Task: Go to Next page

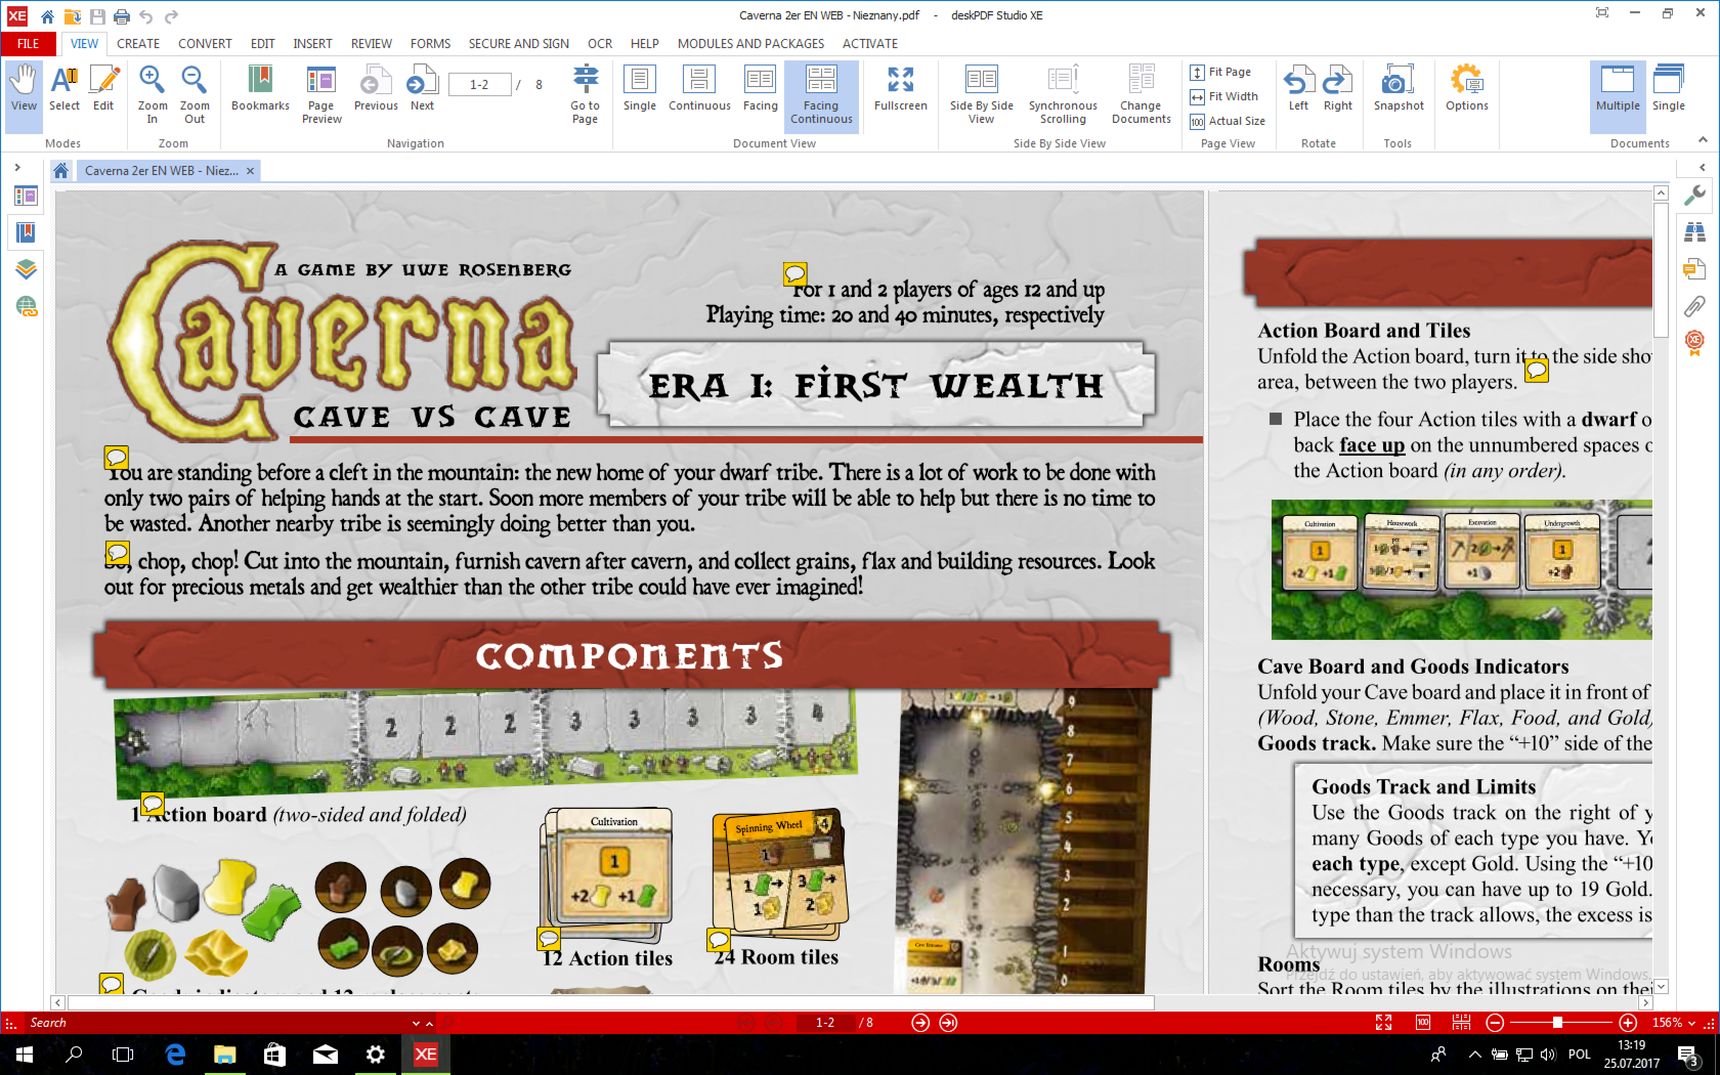Action: pos(422,90)
